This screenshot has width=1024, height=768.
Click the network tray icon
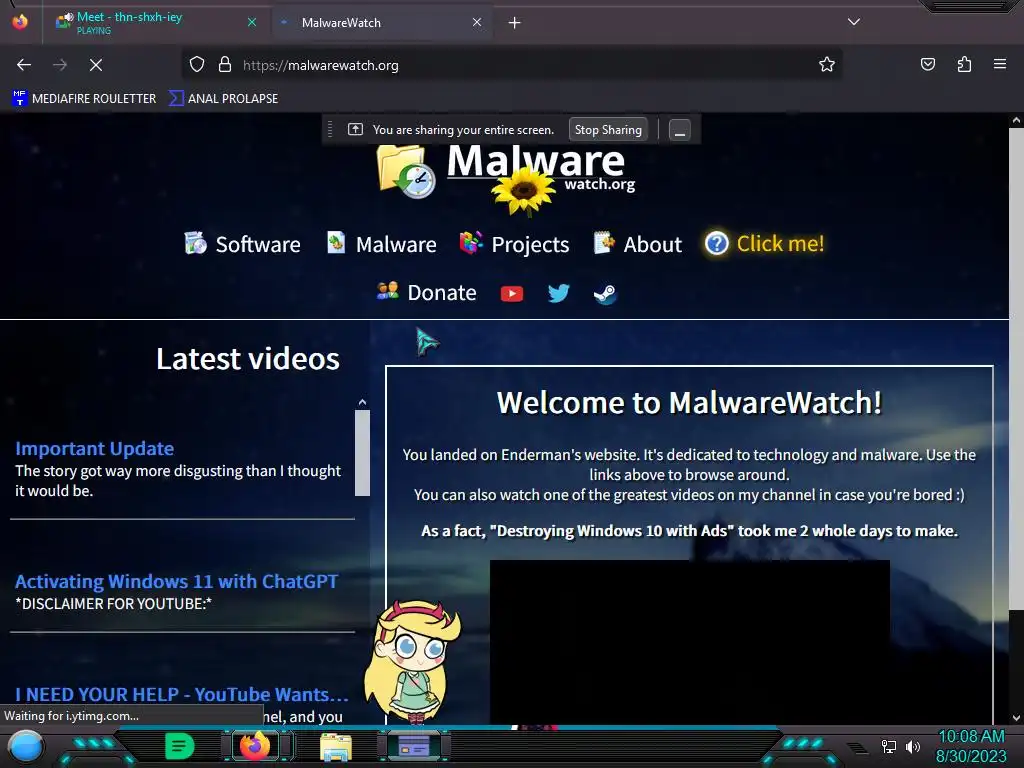click(x=888, y=746)
